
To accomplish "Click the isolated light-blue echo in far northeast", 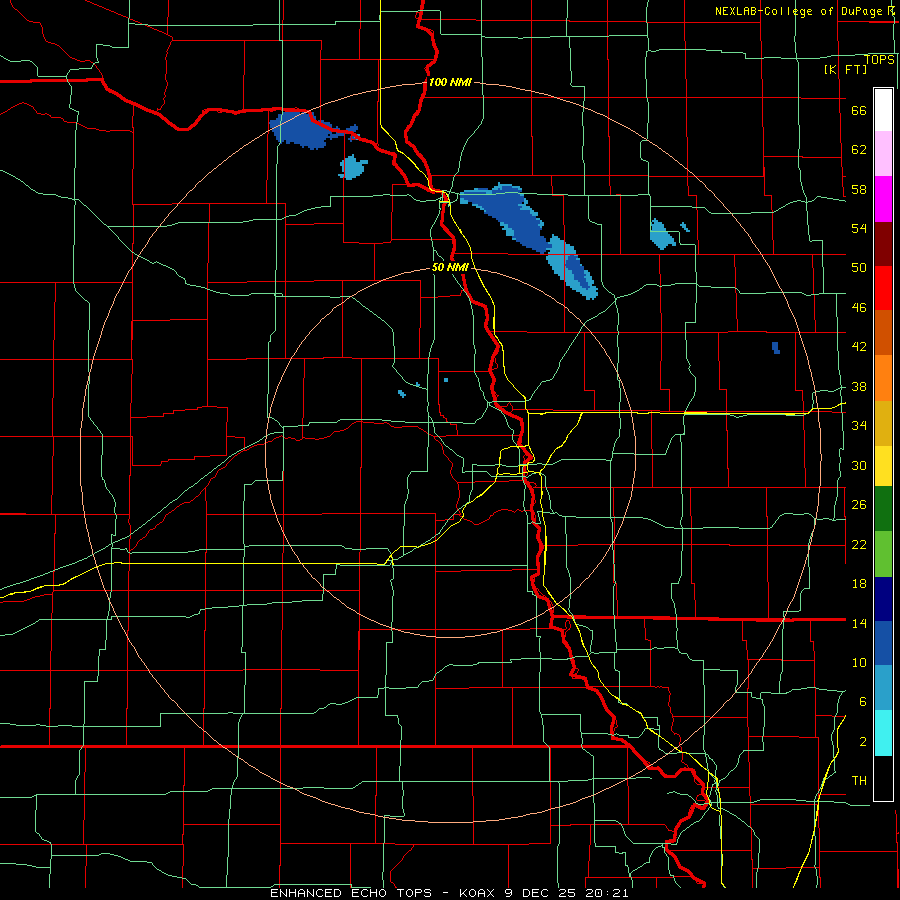I will pos(662,234).
